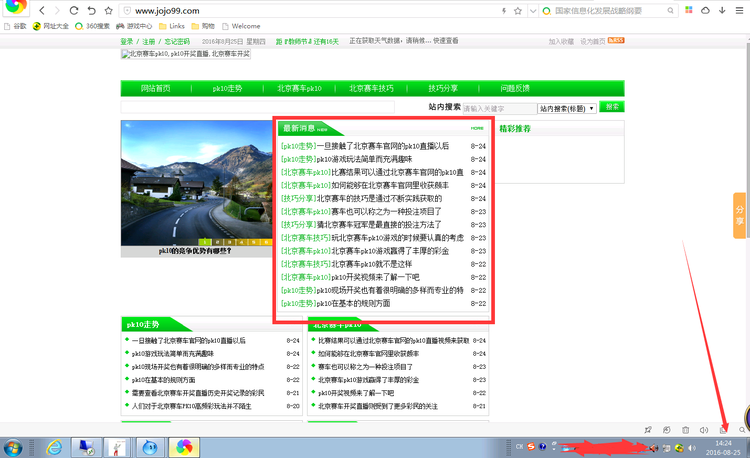This screenshot has width=750, height=458.
Task: Click the 注册 register link
Action: 149,42
